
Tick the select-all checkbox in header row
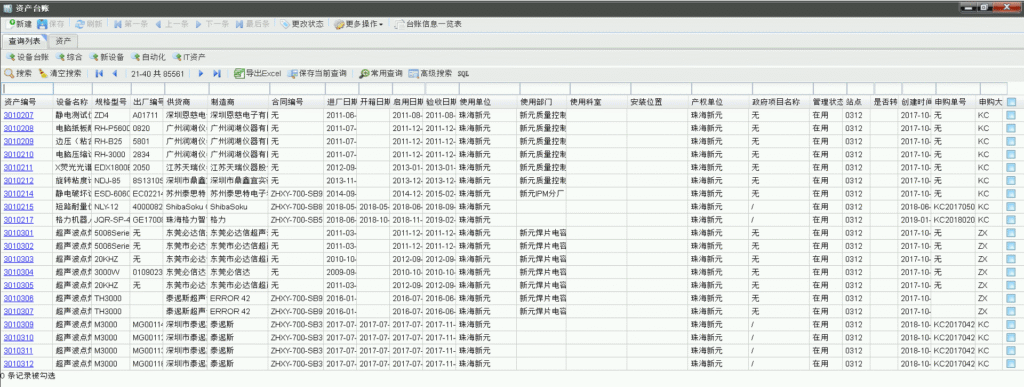(1011, 102)
